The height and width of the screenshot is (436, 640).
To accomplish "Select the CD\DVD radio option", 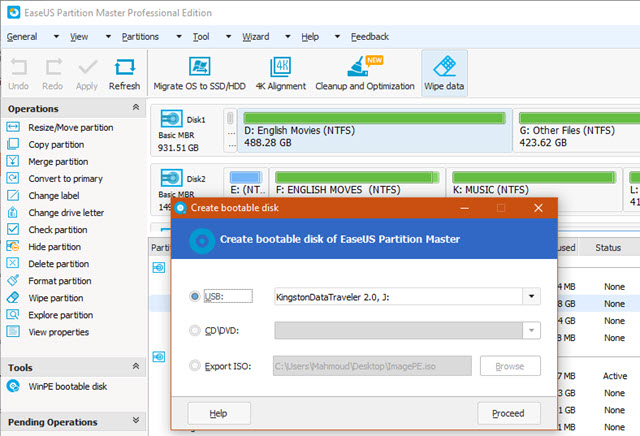I will click(x=195, y=330).
